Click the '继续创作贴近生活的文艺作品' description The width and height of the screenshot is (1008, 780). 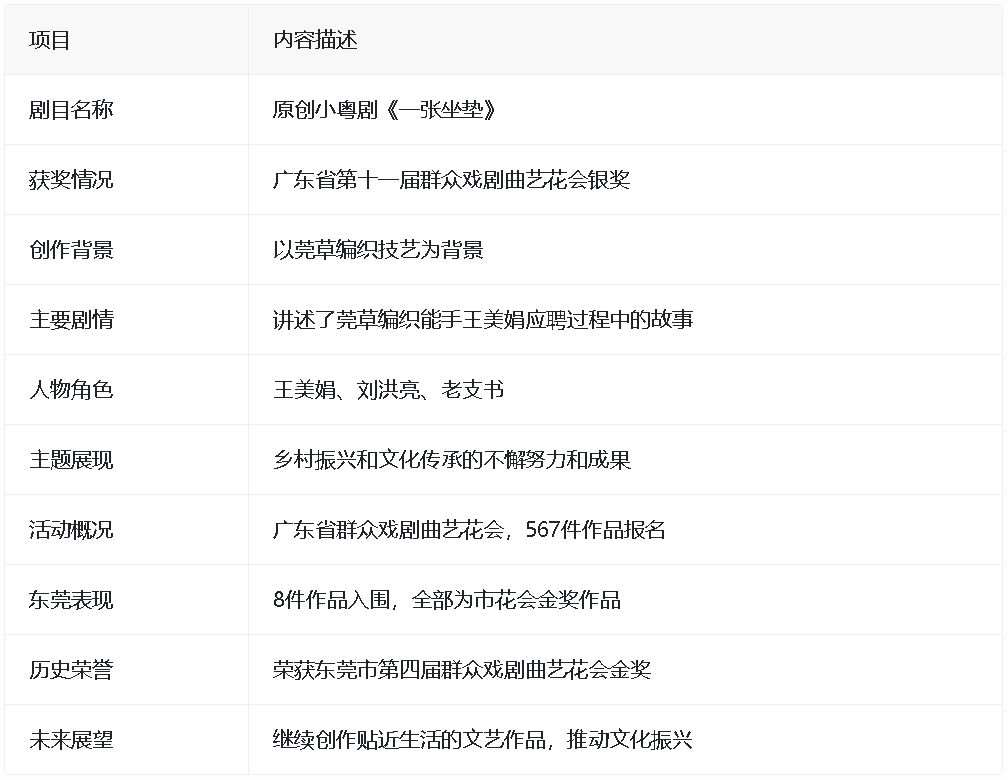[482, 740]
